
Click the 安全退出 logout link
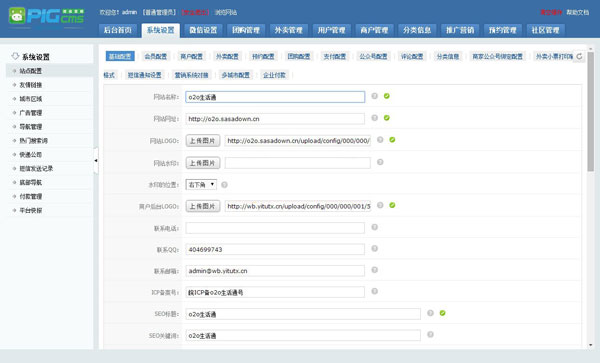[195, 12]
